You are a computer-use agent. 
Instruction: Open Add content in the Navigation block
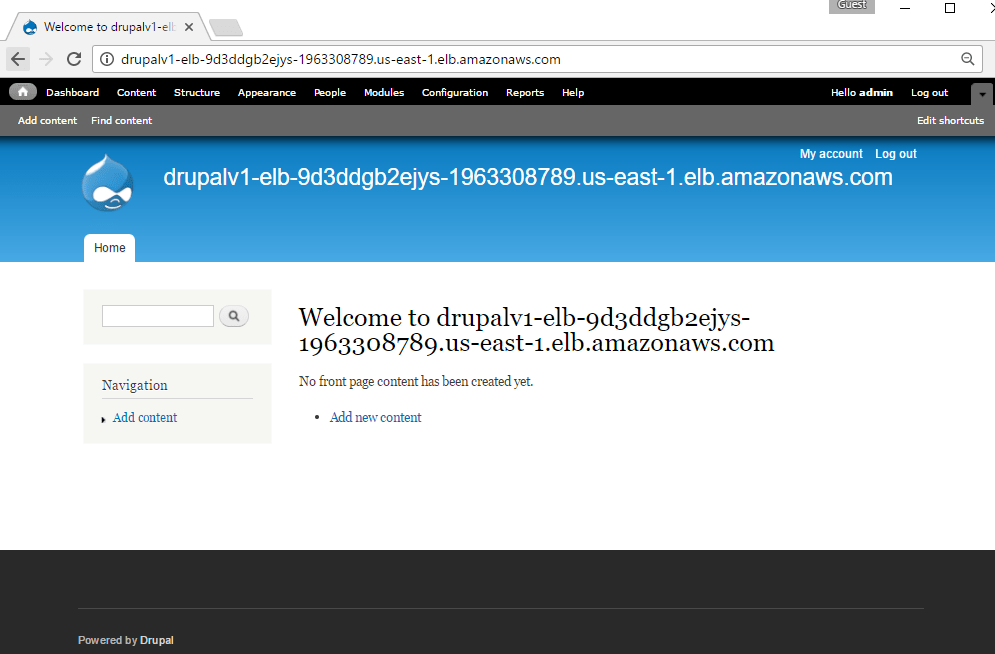pyautogui.click(x=145, y=418)
